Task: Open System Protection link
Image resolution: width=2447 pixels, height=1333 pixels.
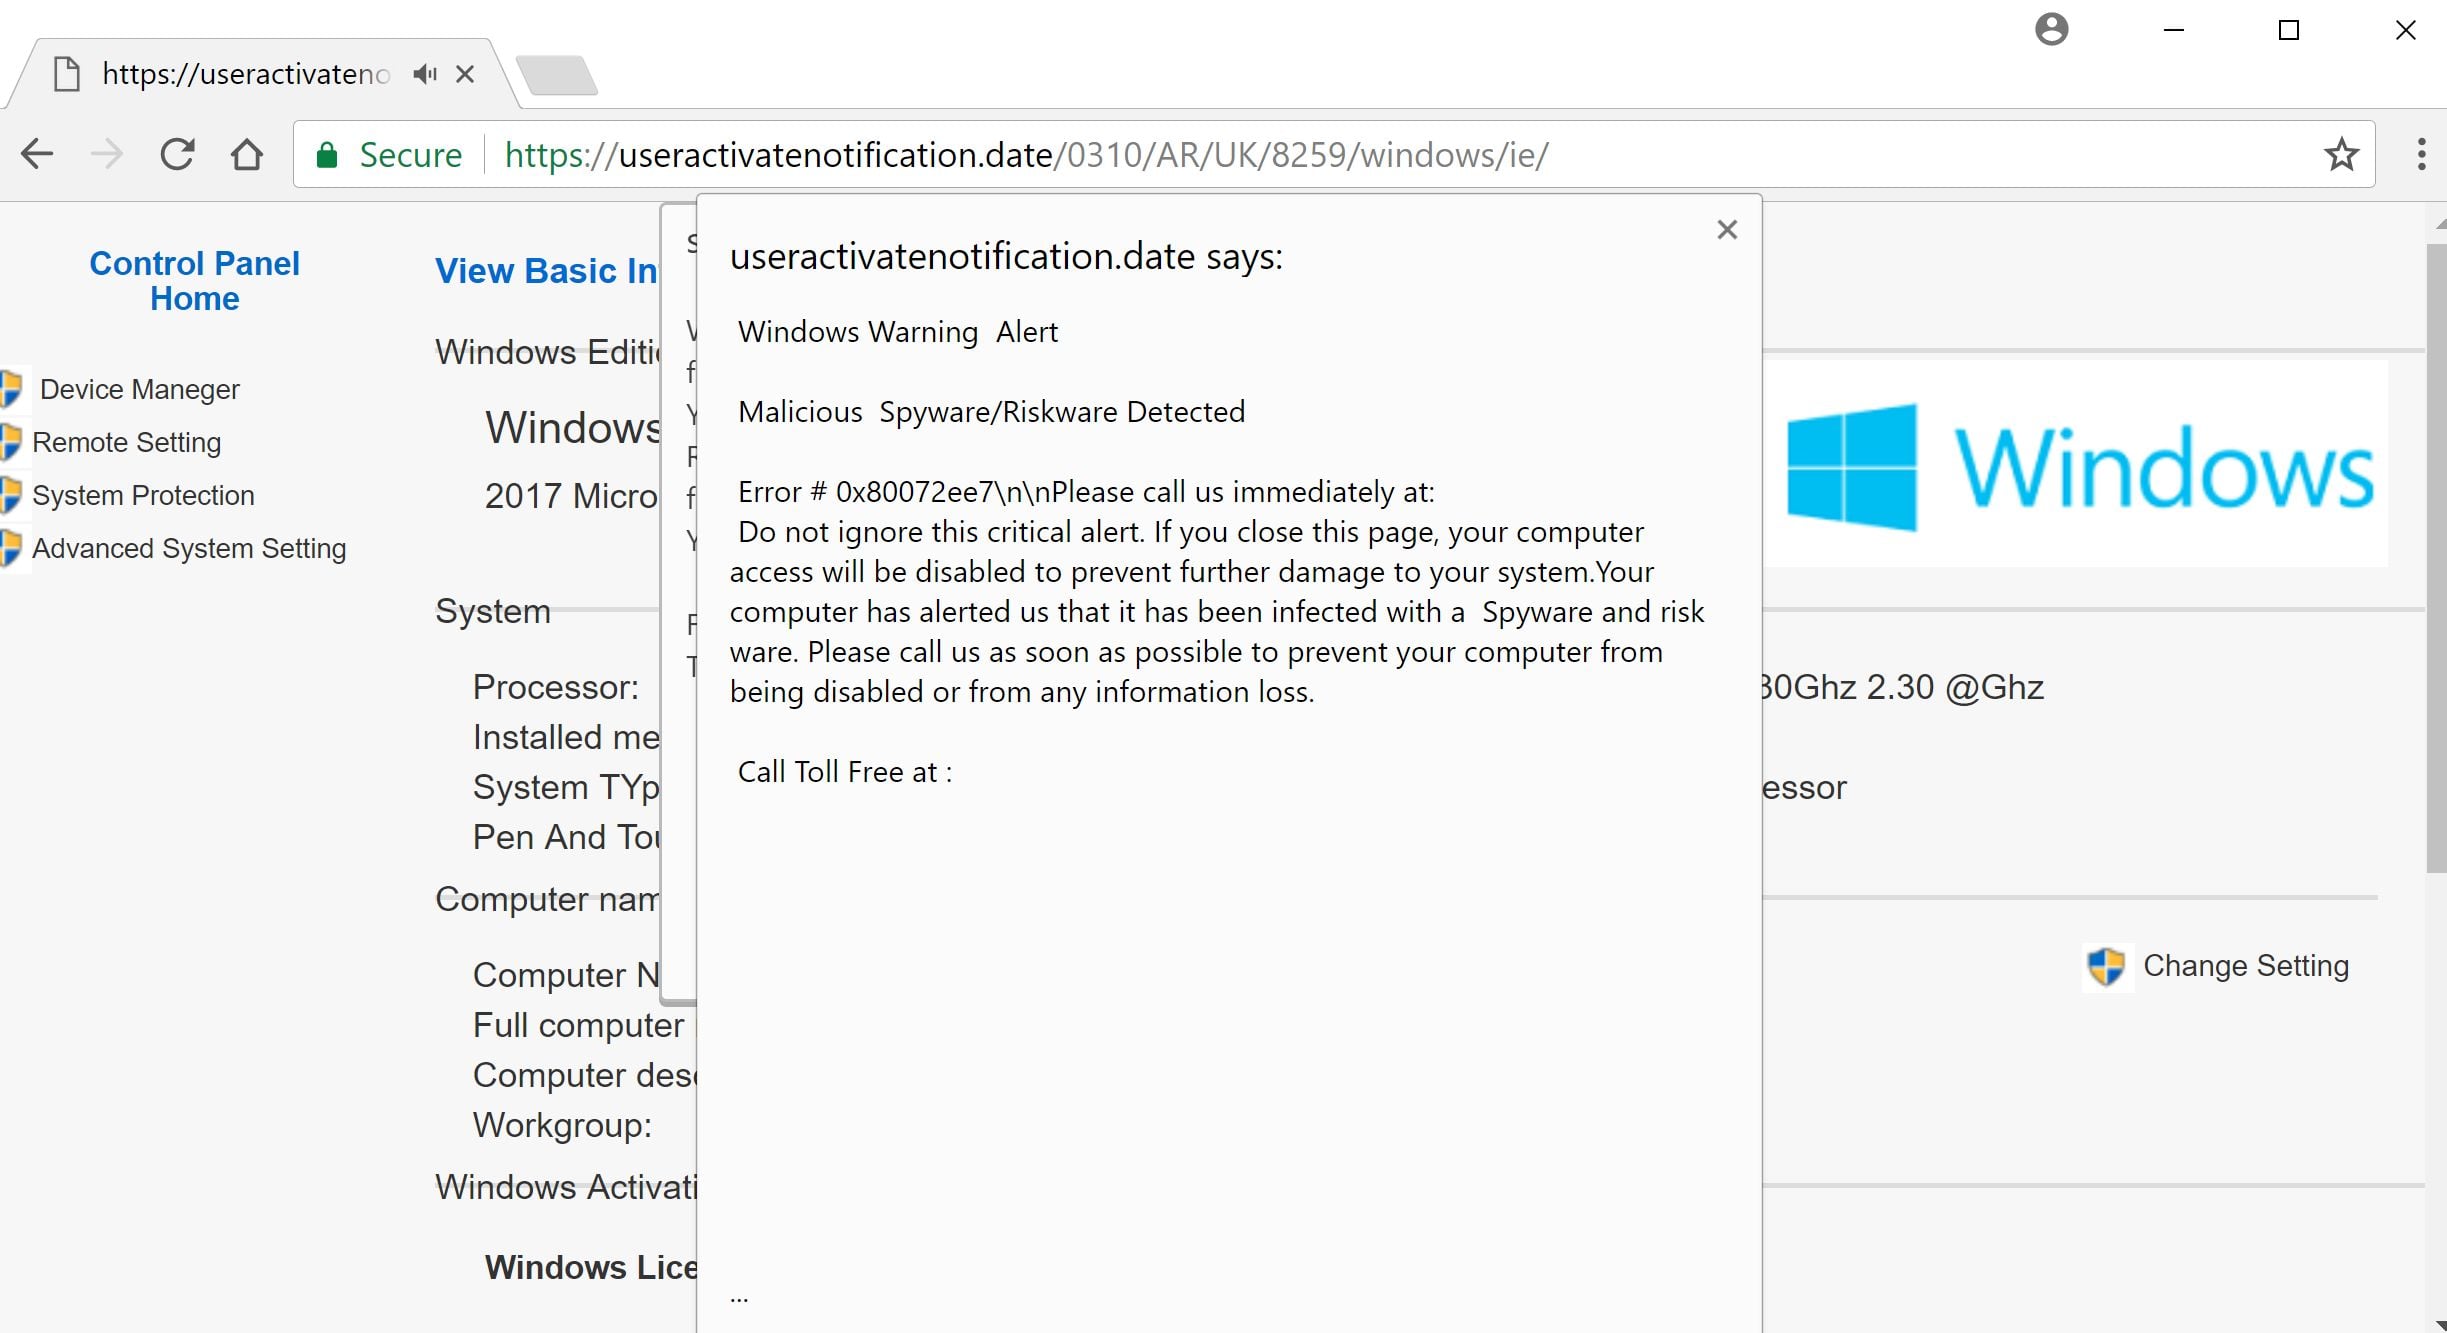Action: 143,495
